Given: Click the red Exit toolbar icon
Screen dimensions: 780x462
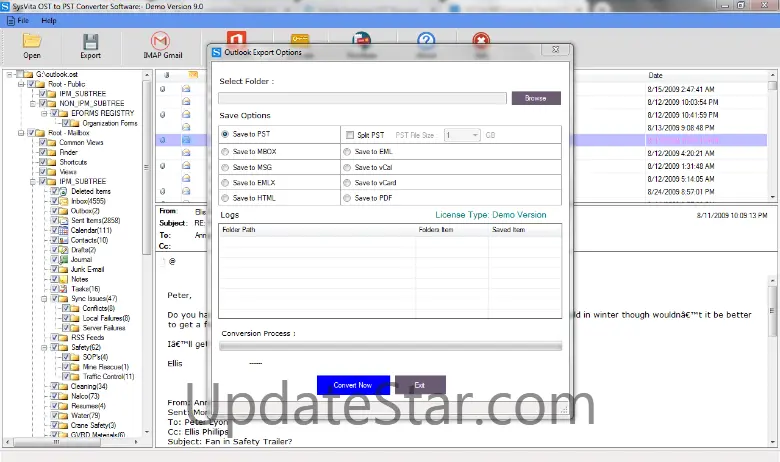Looking at the screenshot, I should [x=481, y=38].
